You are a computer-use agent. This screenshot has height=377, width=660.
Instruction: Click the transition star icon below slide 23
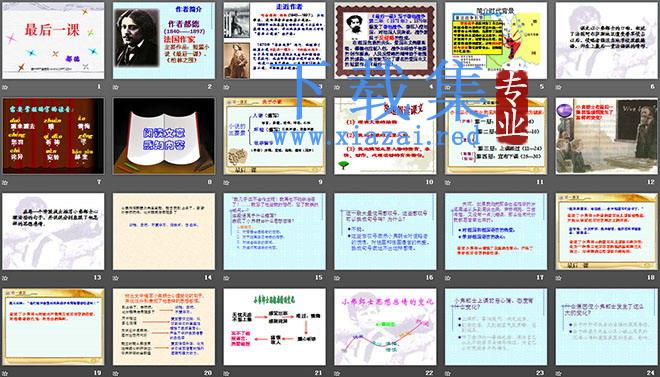[448, 373]
